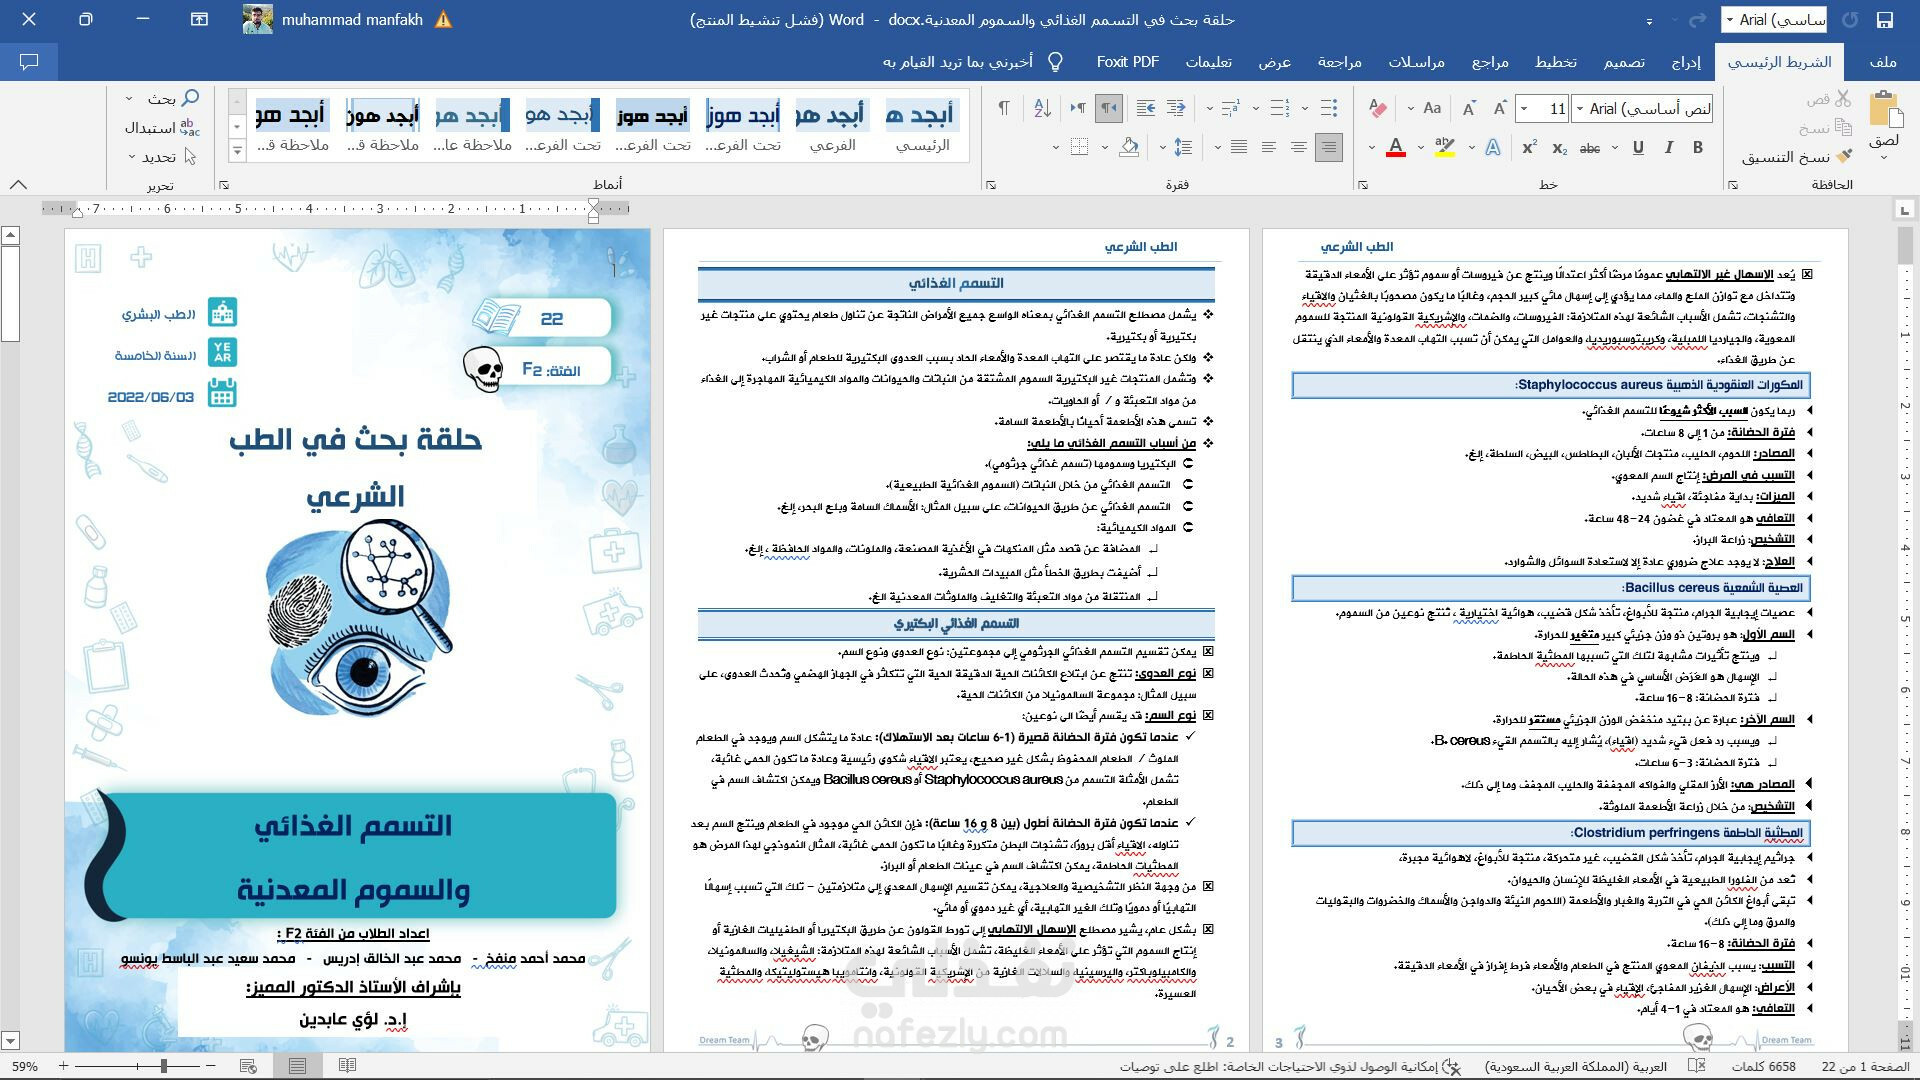Click the zoom slider handle
The image size is (1920, 1080).
click(x=163, y=1066)
